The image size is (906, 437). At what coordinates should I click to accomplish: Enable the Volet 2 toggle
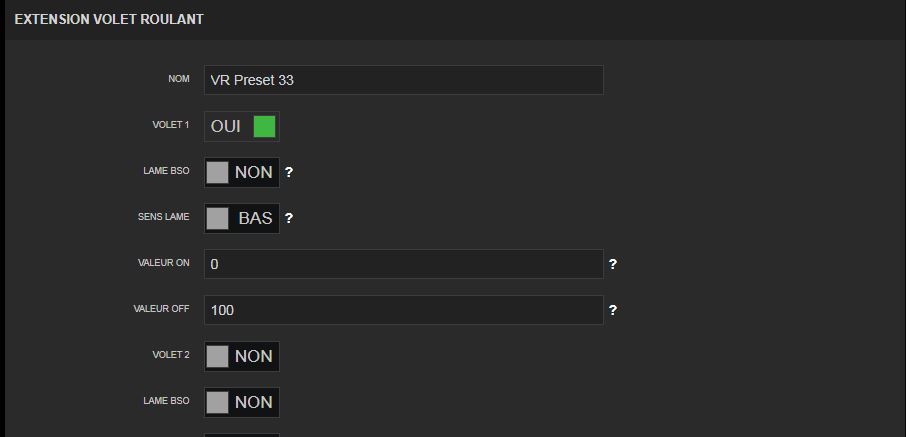pos(242,356)
